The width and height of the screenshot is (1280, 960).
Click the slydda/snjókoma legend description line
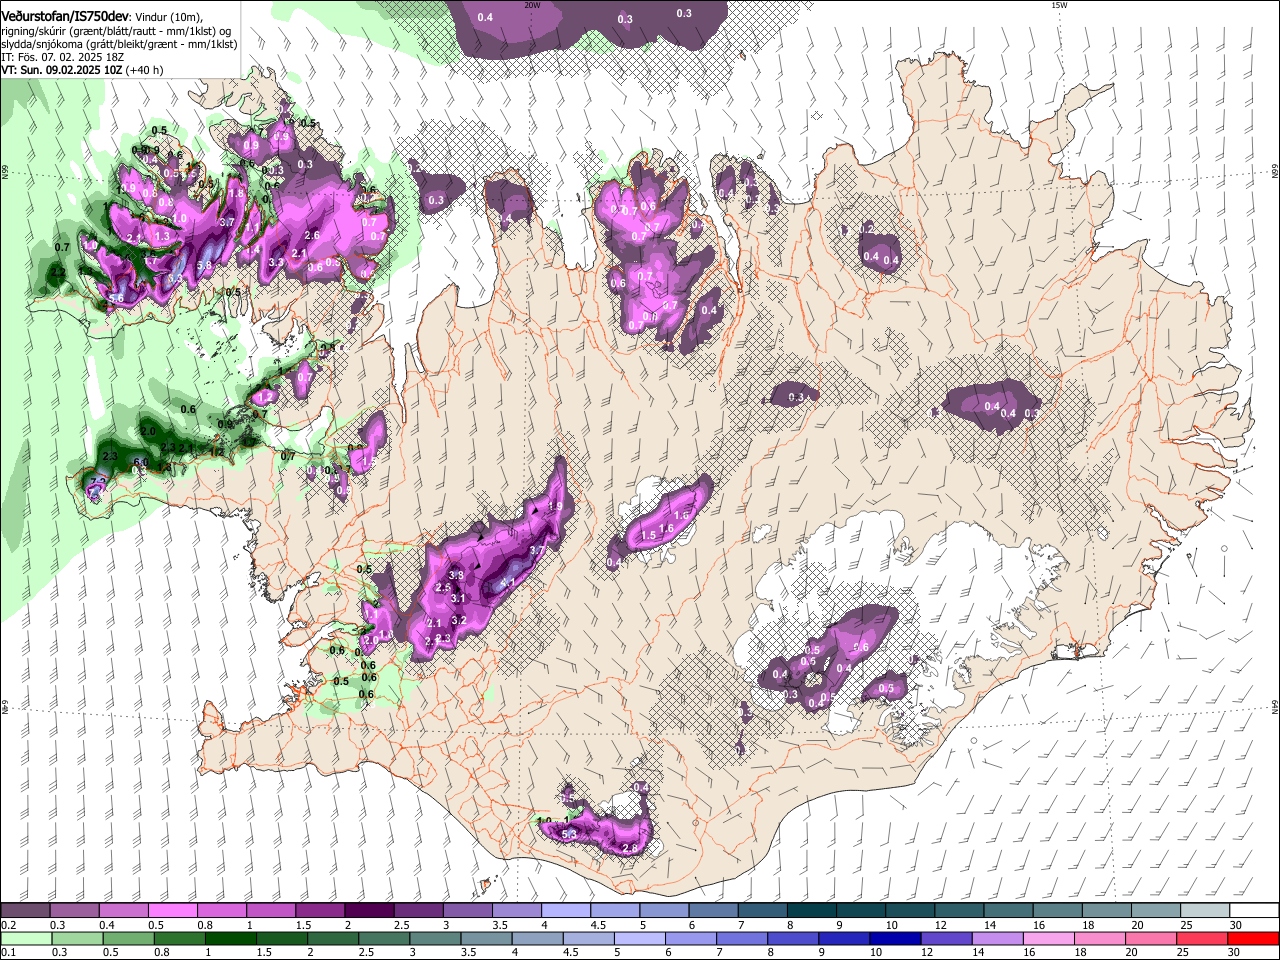click(x=119, y=44)
